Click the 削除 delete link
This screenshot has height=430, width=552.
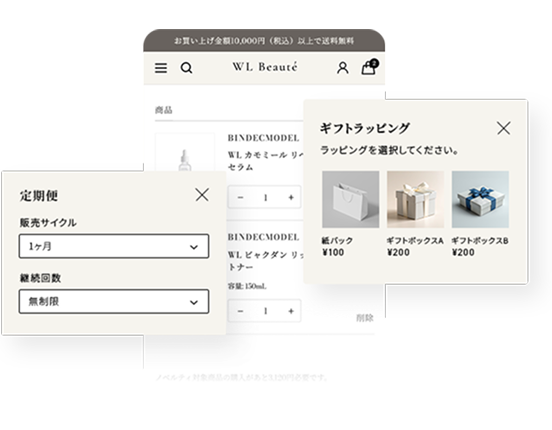(364, 318)
